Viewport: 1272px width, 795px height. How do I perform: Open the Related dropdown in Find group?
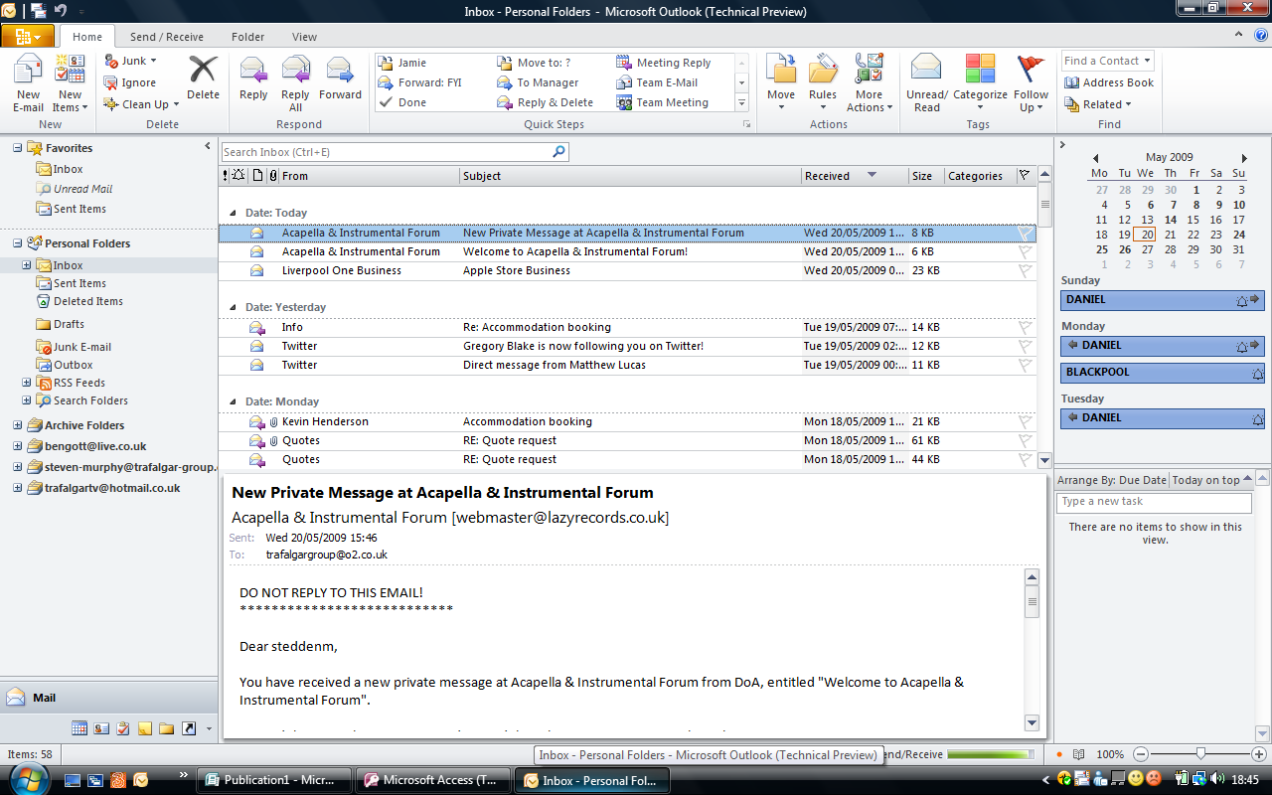1098,104
